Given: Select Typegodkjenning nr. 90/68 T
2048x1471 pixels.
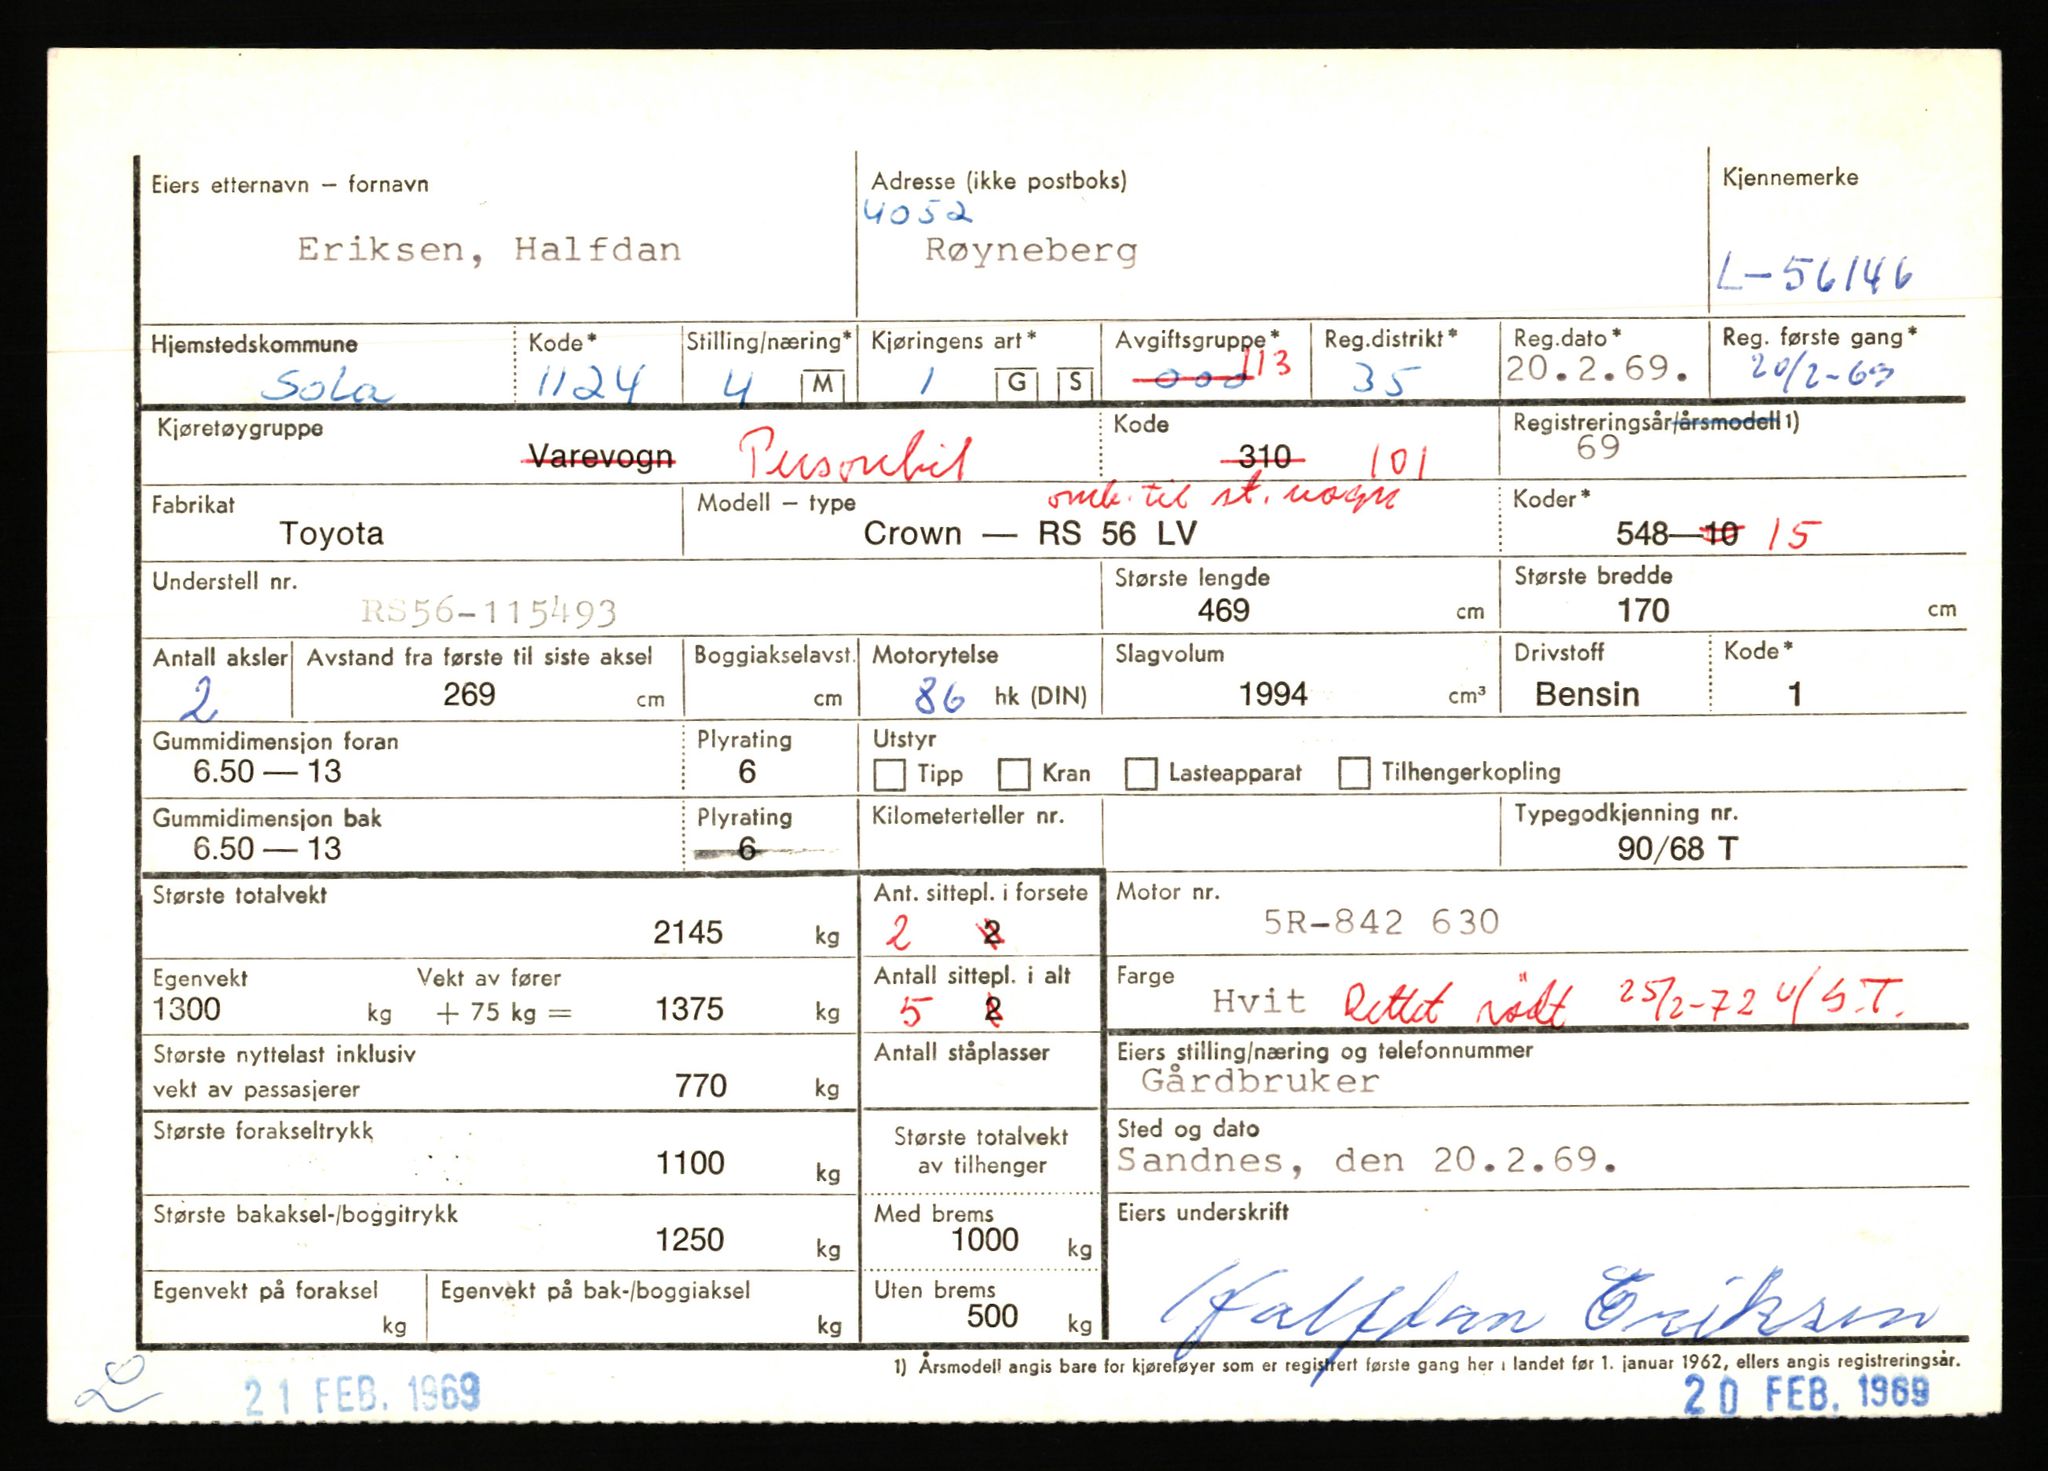Looking at the screenshot, I should 1677,848.
